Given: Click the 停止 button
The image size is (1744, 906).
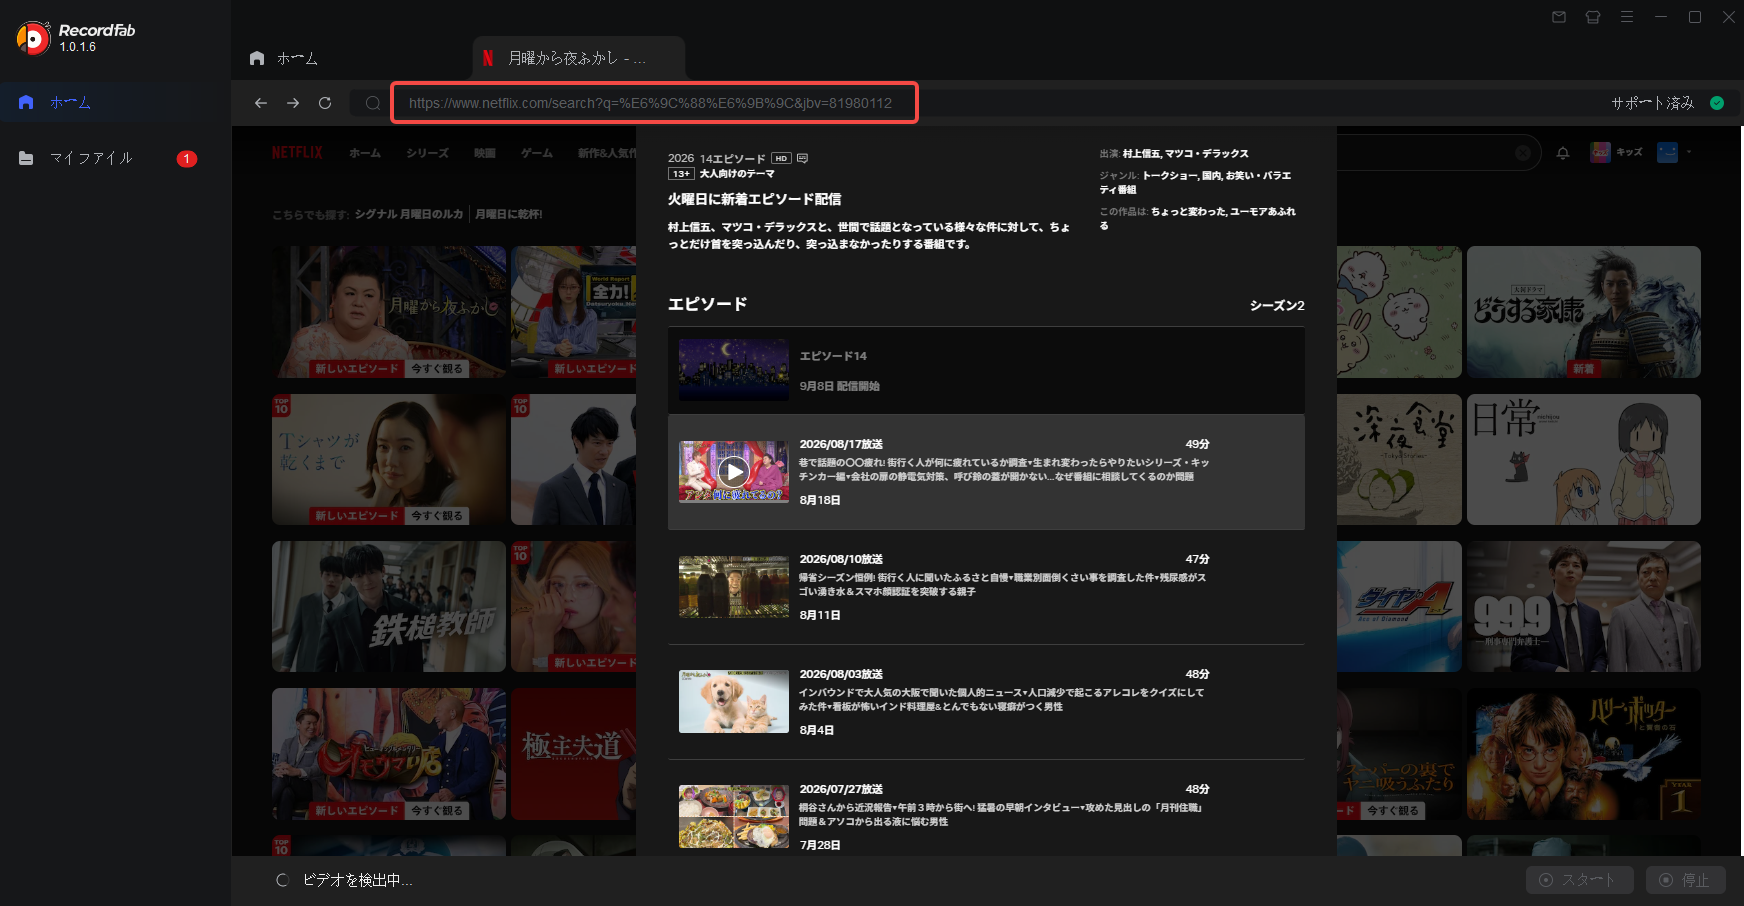Looking at the screenshot, I should click(1685, 880).
